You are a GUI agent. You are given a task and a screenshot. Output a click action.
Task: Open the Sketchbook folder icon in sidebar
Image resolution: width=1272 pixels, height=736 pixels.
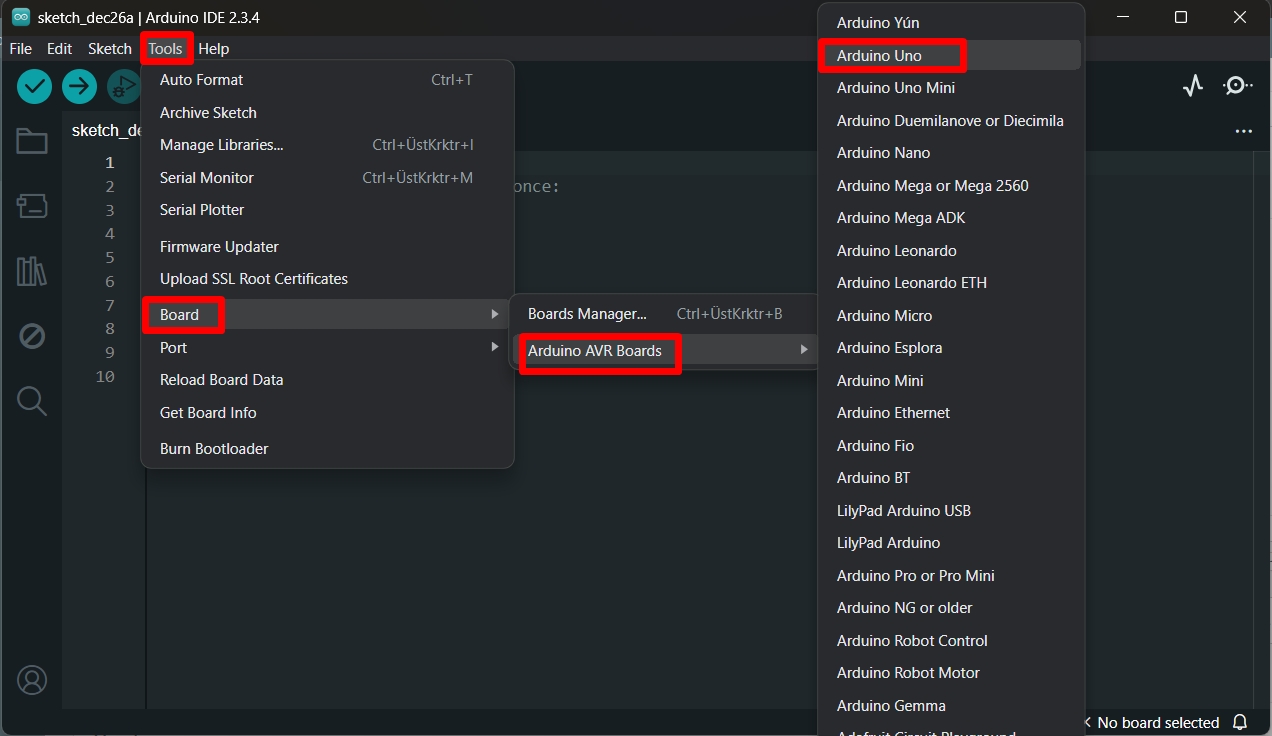(x=32, y=142)
